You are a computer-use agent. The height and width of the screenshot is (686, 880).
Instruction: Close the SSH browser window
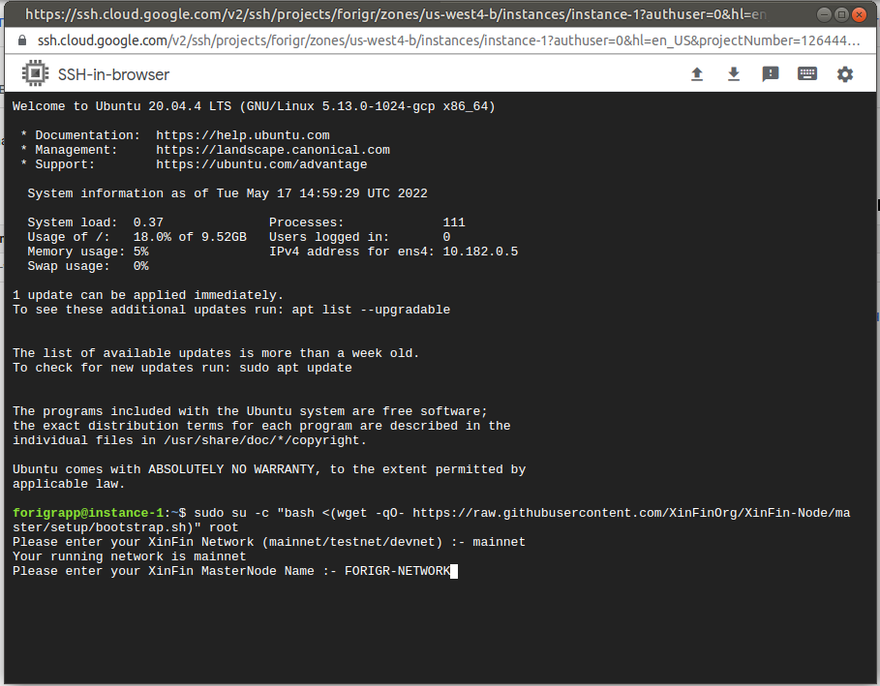(859, 15)
